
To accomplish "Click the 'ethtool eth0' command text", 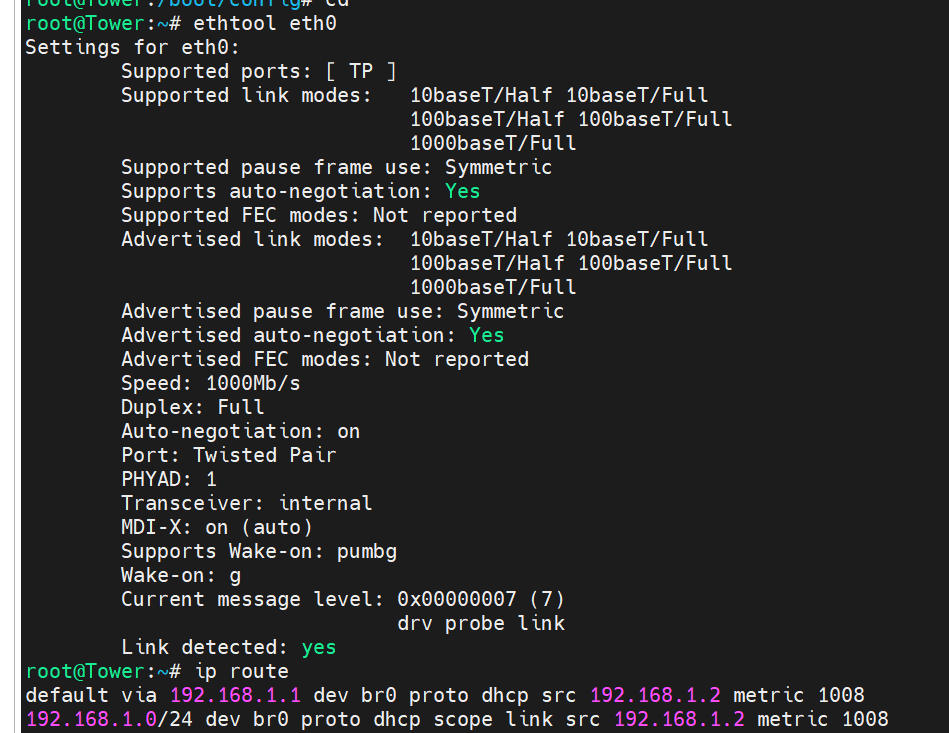I will pos(264,24).
